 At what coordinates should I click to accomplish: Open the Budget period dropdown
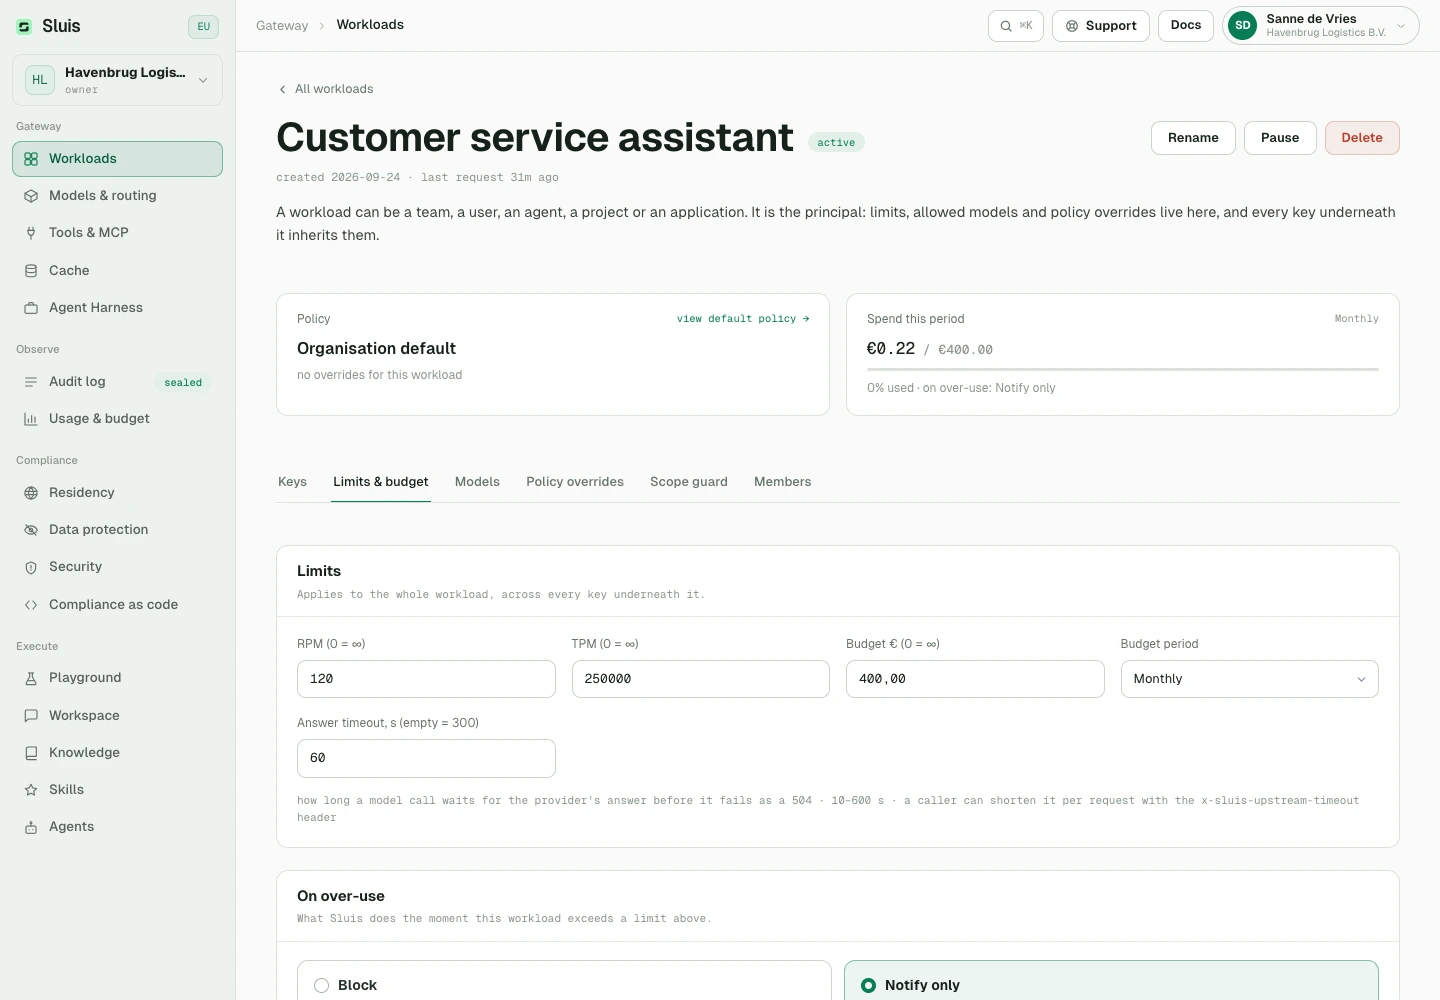coord(1249,679)
